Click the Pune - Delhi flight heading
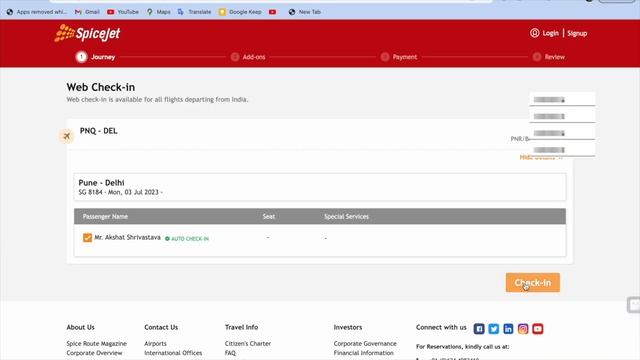The width and height of the screenshot is (640, 360). [101, 182]
